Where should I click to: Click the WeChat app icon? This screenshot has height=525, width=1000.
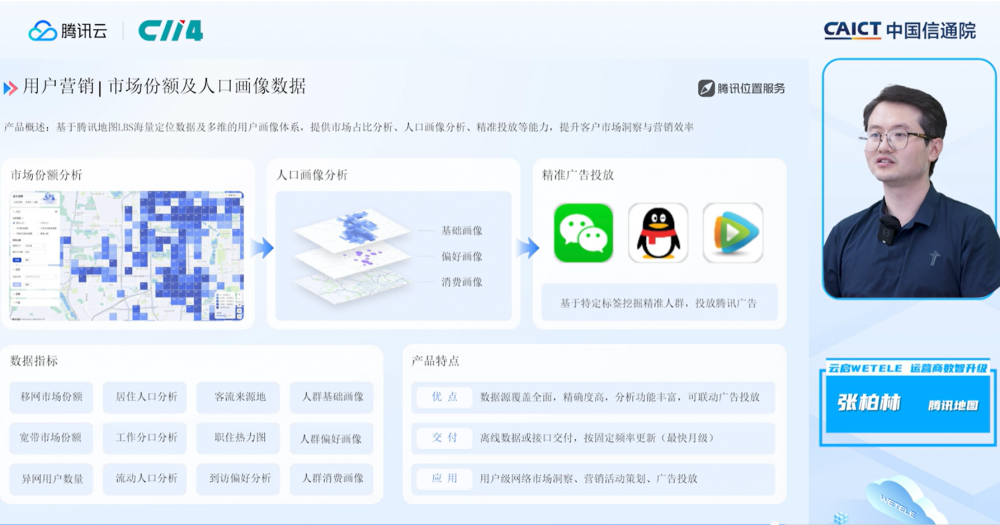click(x=583, y=233)
